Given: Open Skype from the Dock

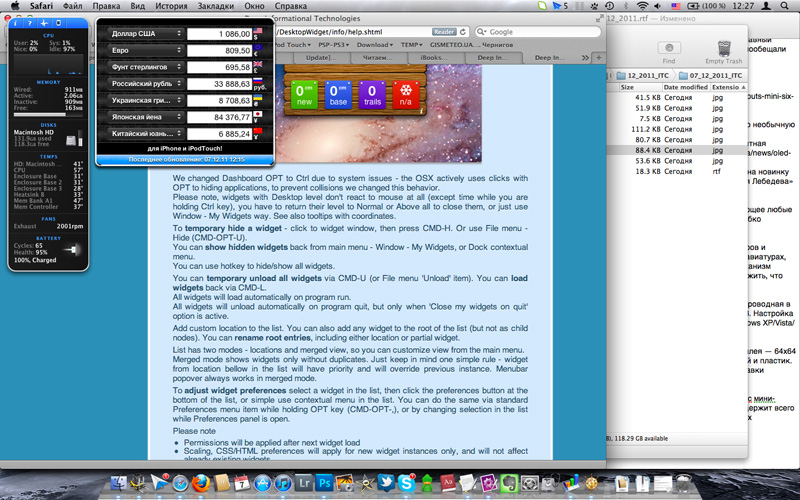Looking at the screenshot, I should point(406,482).
